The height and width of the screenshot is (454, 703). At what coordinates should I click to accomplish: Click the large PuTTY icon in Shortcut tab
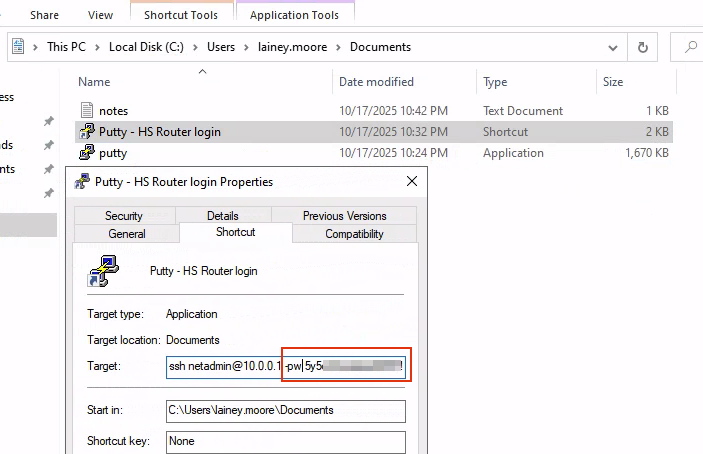tap(104, 271)
